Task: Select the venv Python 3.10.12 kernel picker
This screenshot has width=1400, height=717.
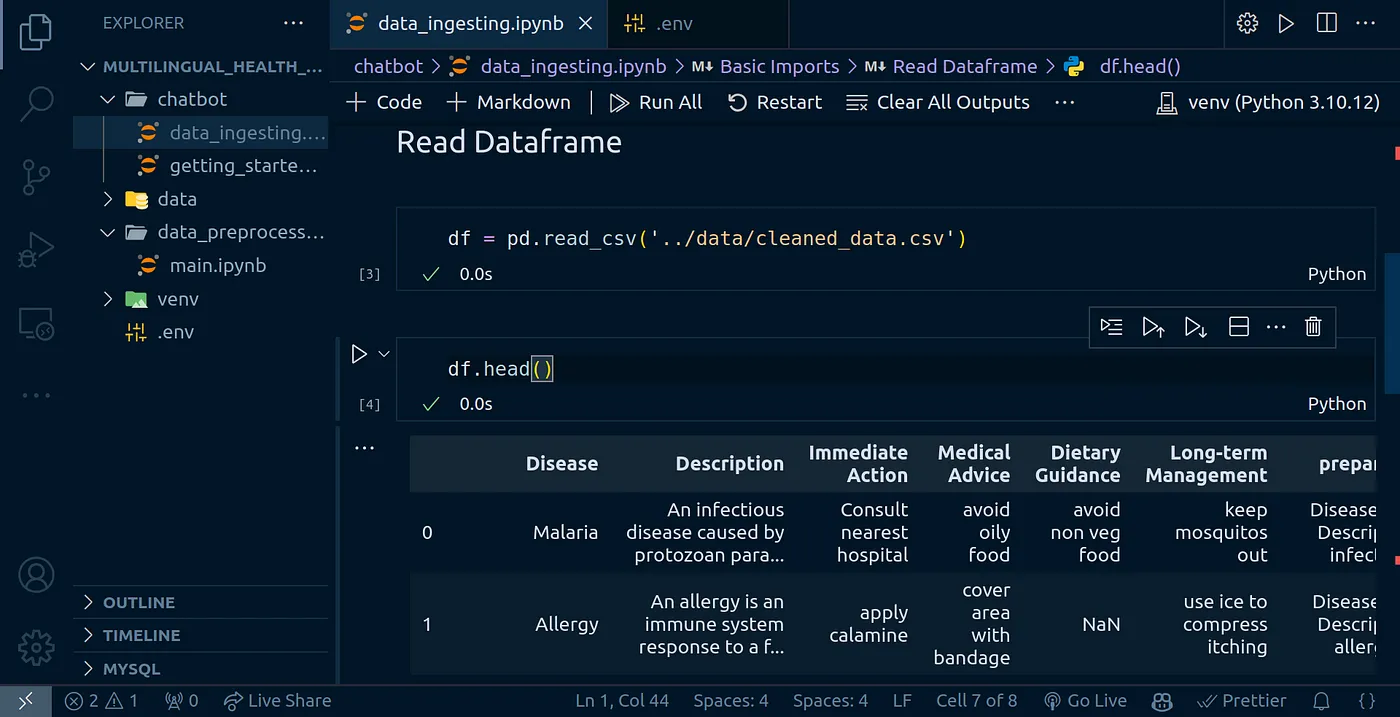Action: point(1268,102)
